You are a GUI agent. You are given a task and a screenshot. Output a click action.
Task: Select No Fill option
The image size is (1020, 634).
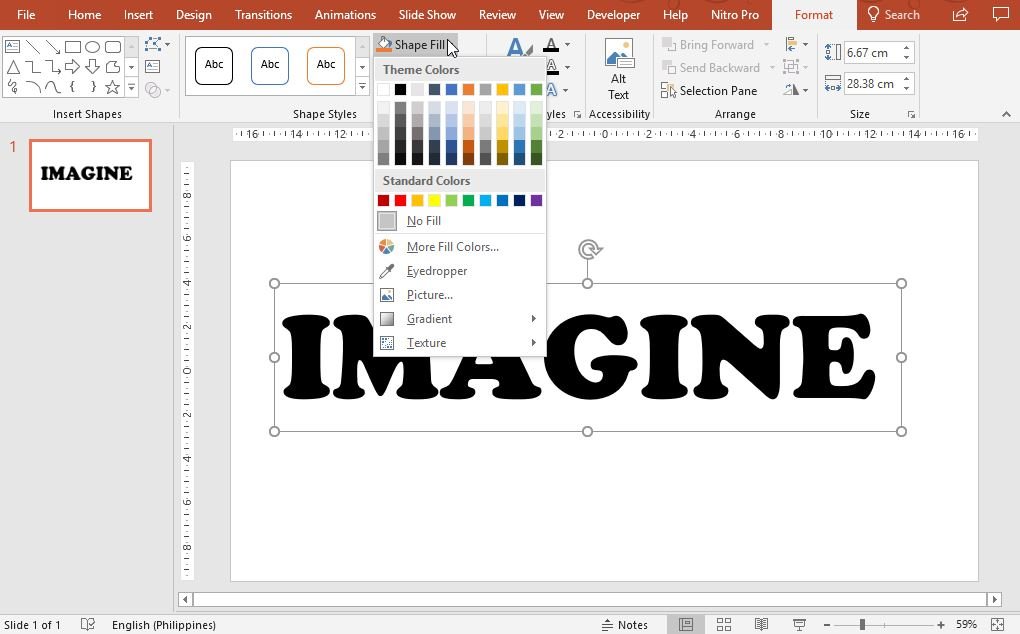coord(423,221)
